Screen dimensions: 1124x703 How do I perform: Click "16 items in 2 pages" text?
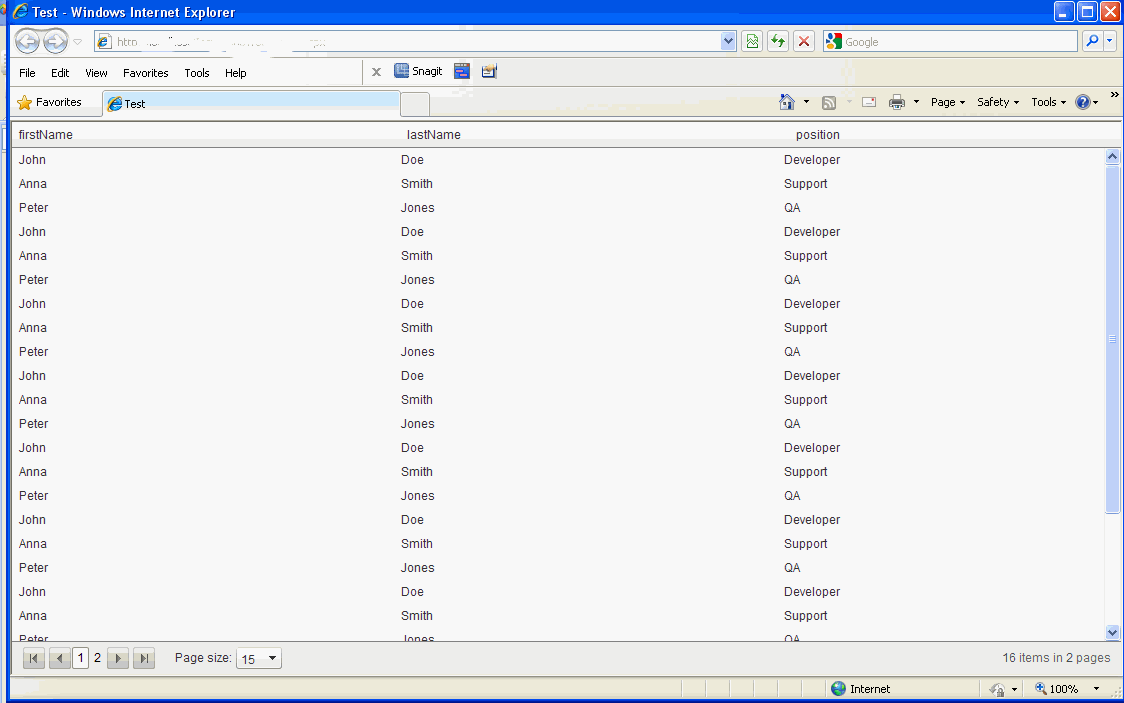click(x=1056, y=657)
